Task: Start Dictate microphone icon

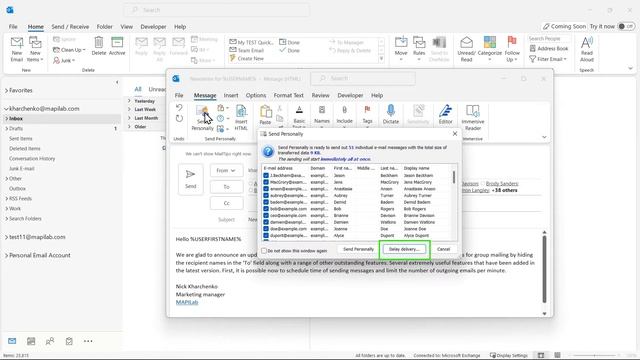Action: 391,110
